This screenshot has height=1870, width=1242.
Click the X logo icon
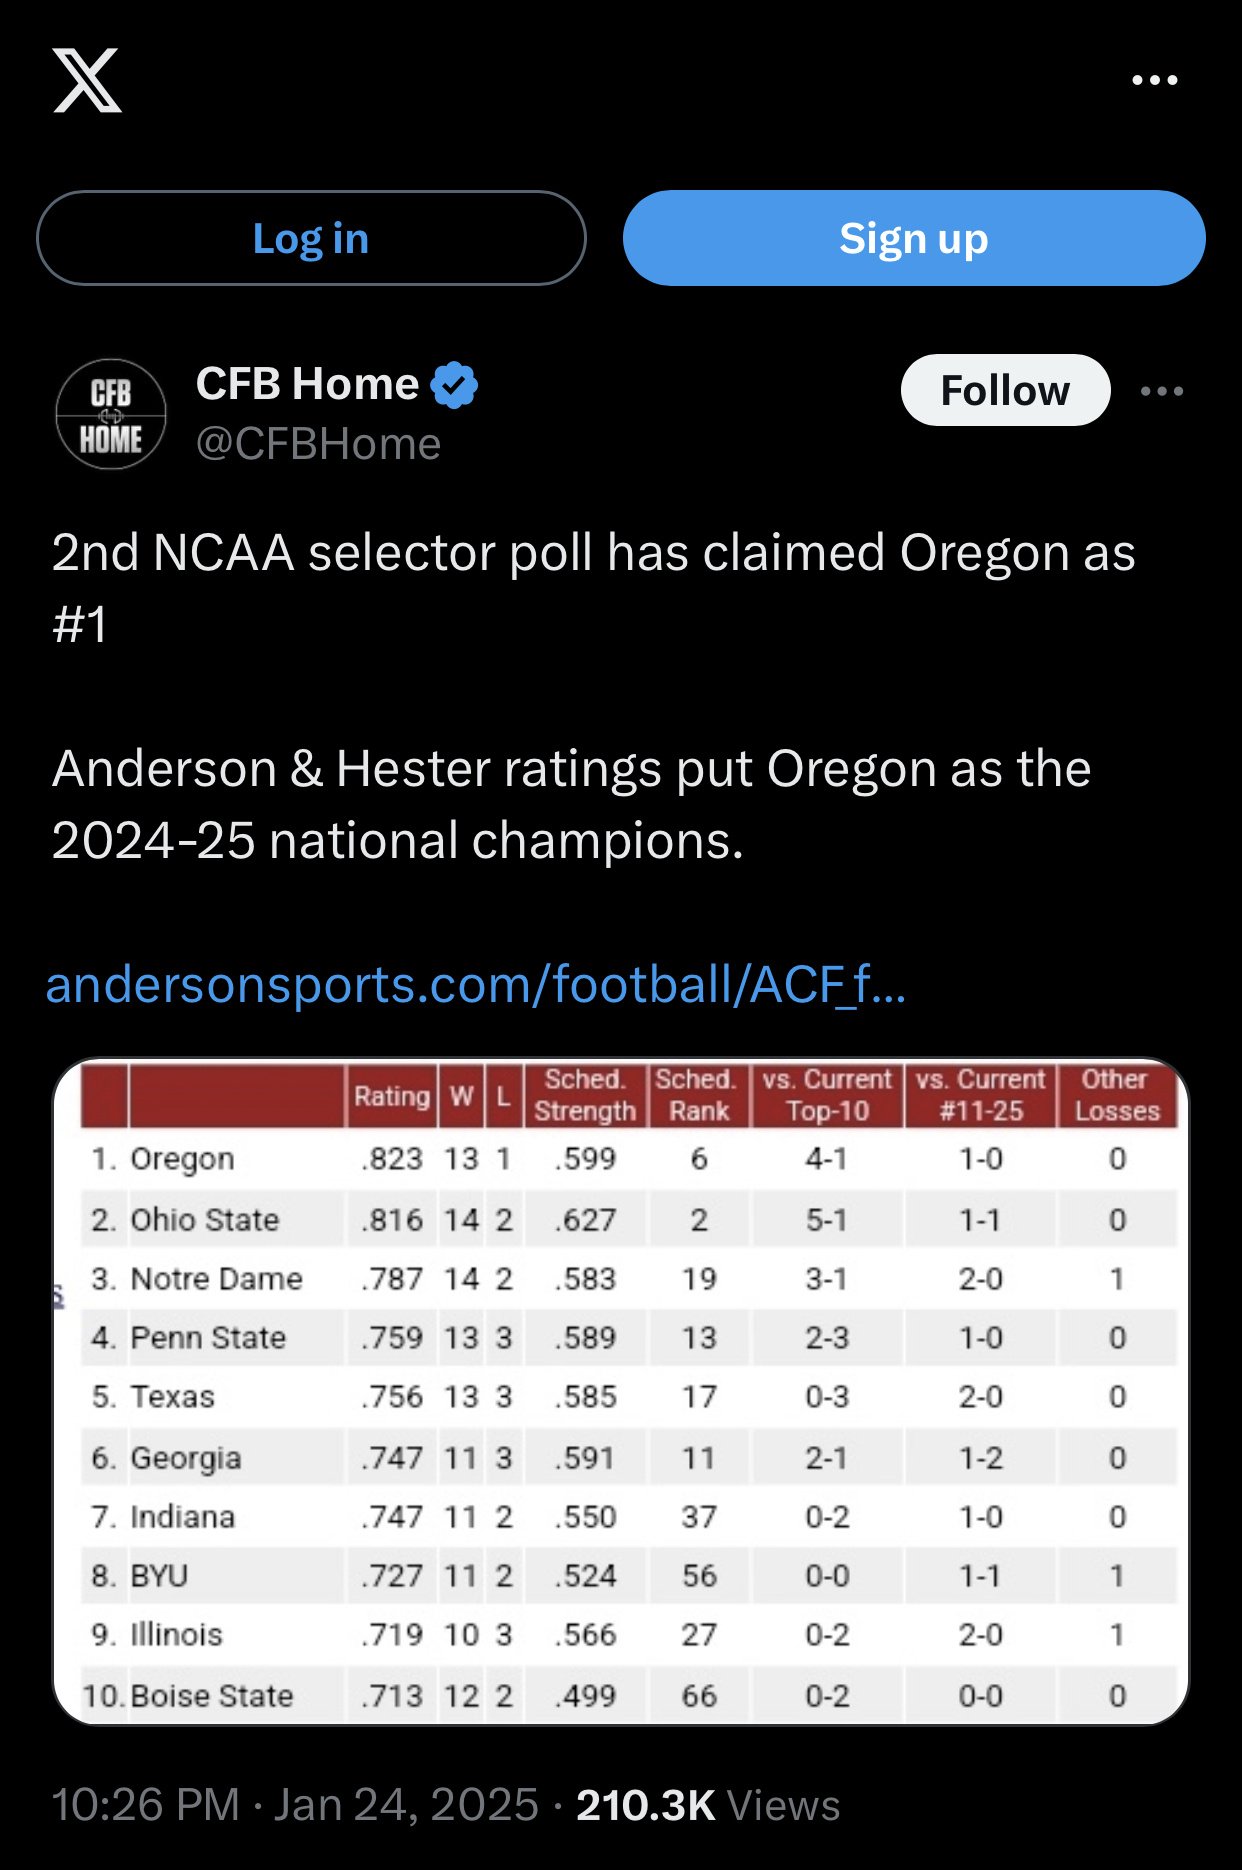coord(87,80)
